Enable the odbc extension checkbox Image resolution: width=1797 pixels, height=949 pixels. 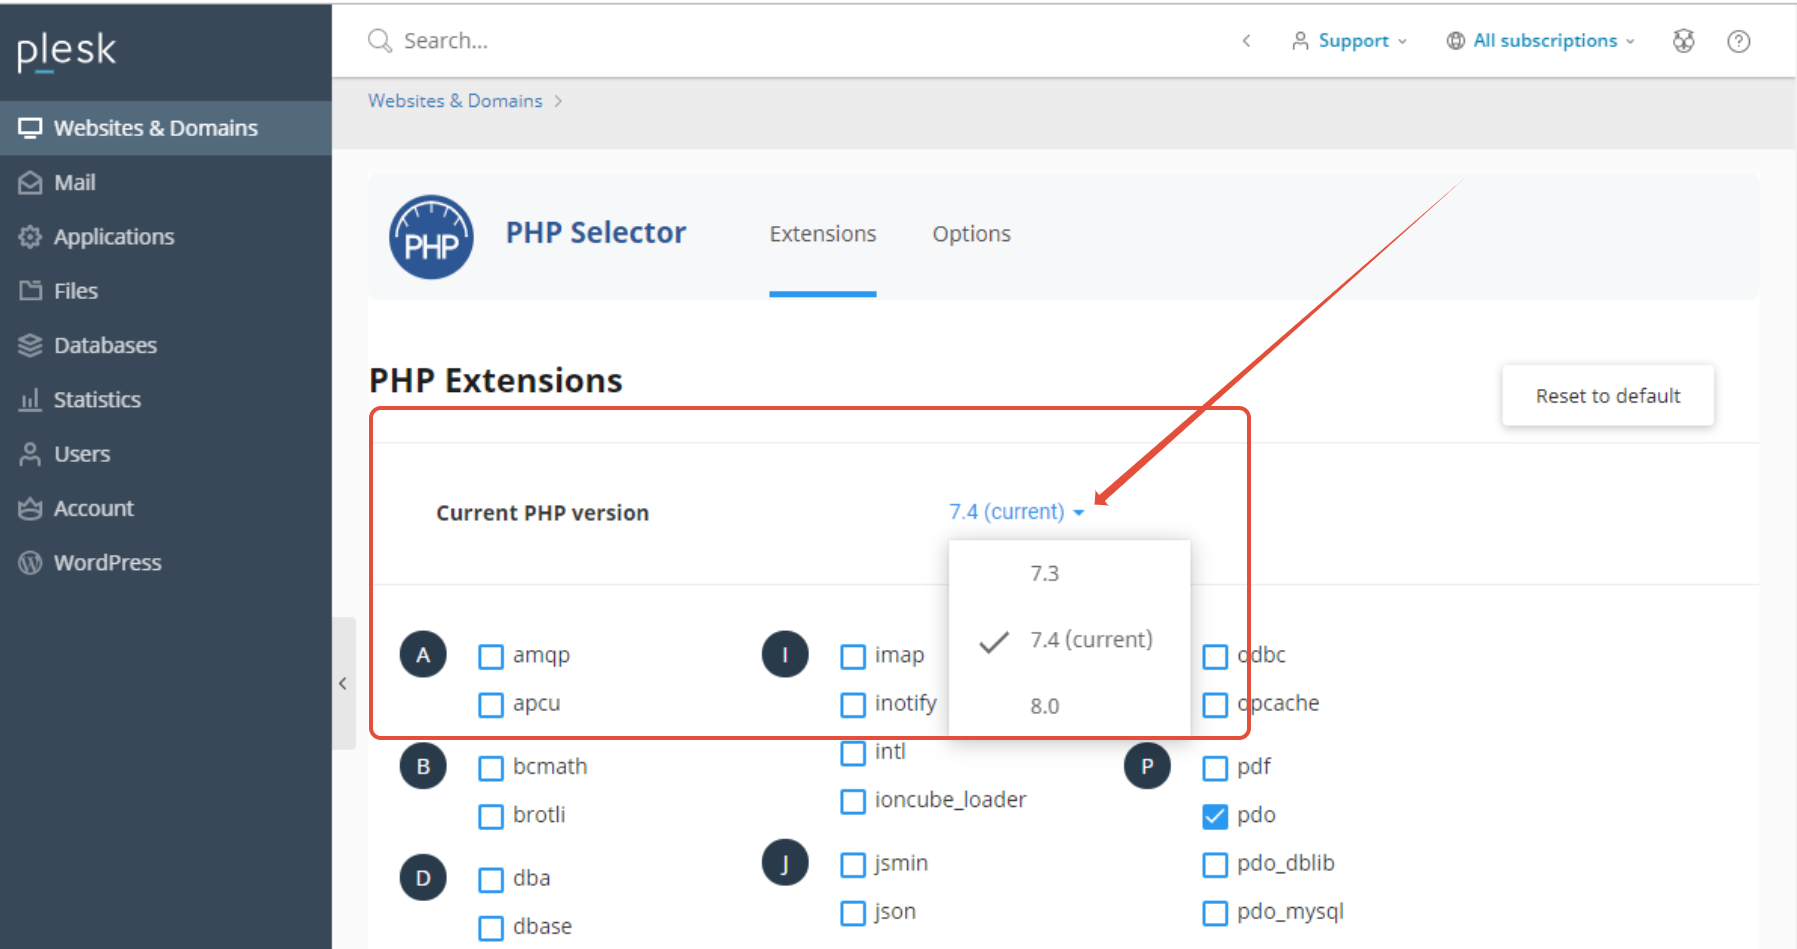[1215, 657]
